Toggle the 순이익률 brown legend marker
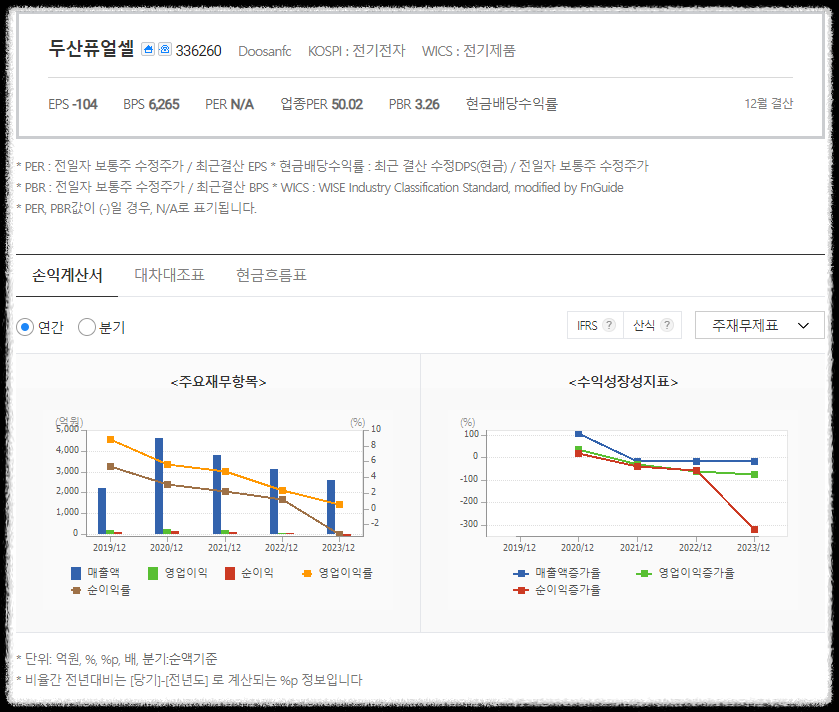 (76, 591)
